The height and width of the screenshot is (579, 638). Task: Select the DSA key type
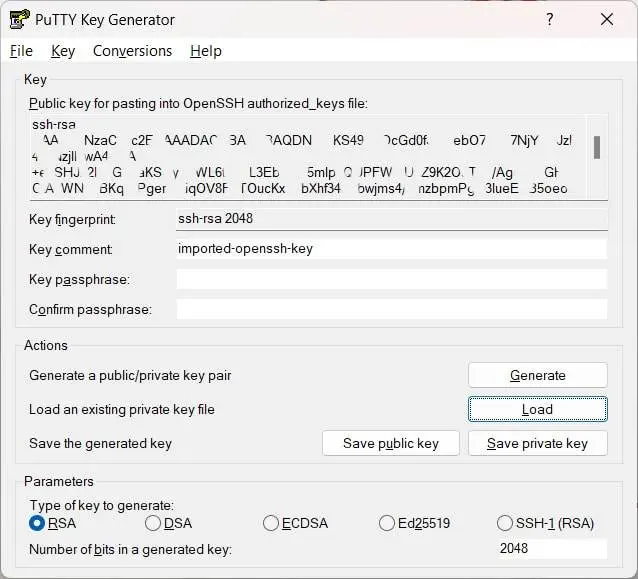(x=168, y=523)
